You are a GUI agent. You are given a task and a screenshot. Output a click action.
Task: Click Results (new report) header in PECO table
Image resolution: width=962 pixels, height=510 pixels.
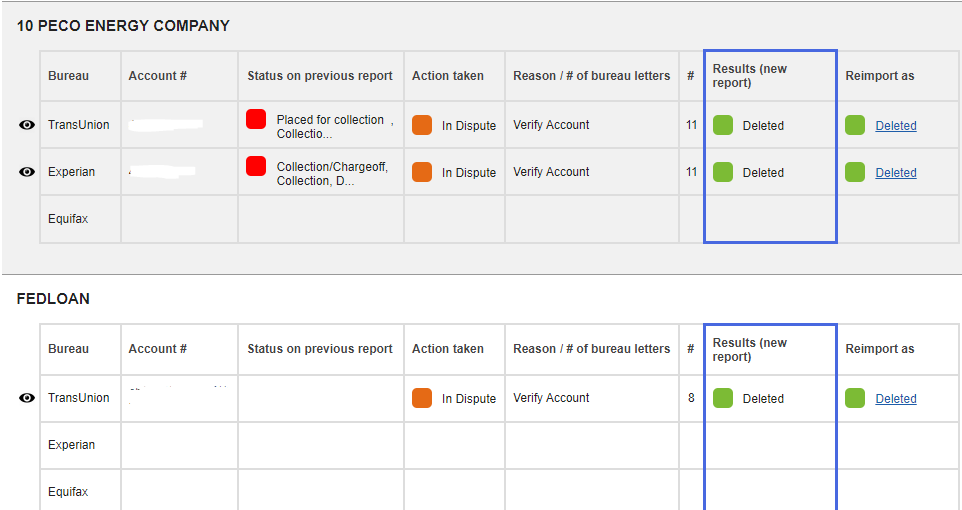point(750,76)
